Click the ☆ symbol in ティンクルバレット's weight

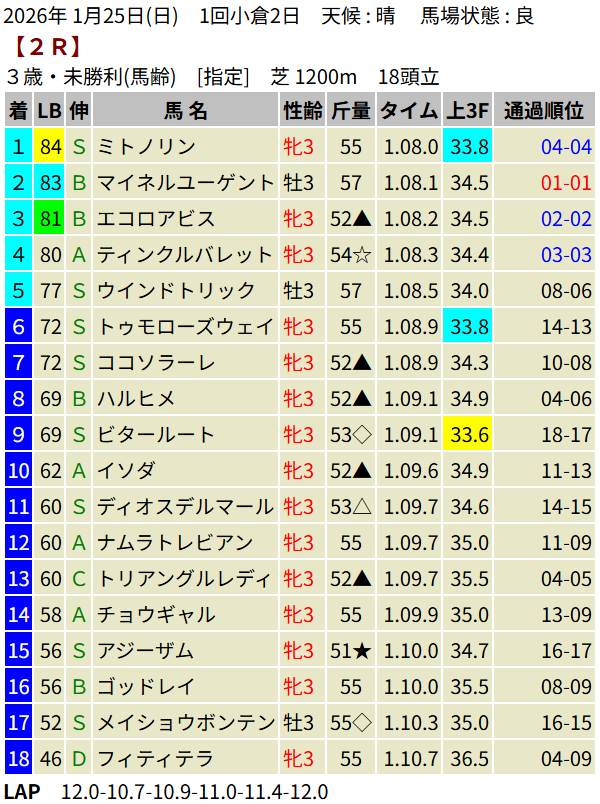click(362, 255)
